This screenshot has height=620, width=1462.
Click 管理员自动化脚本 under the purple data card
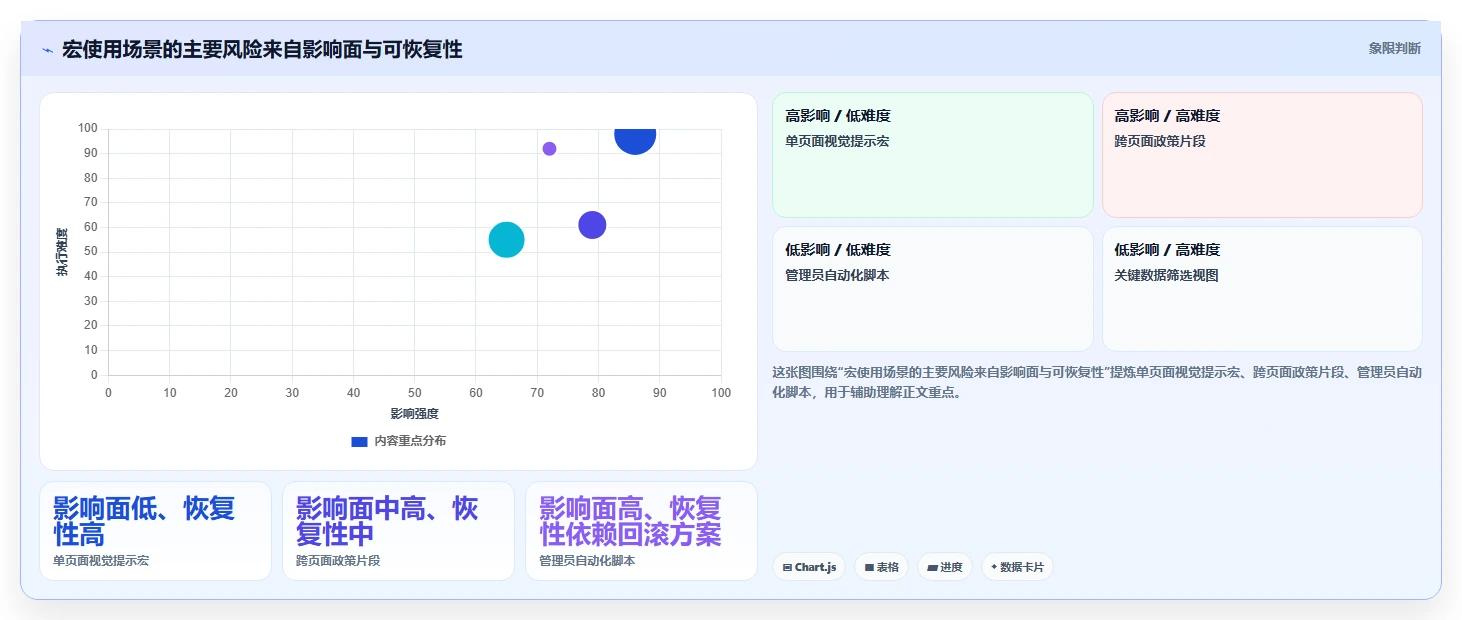tap(587, 560)
